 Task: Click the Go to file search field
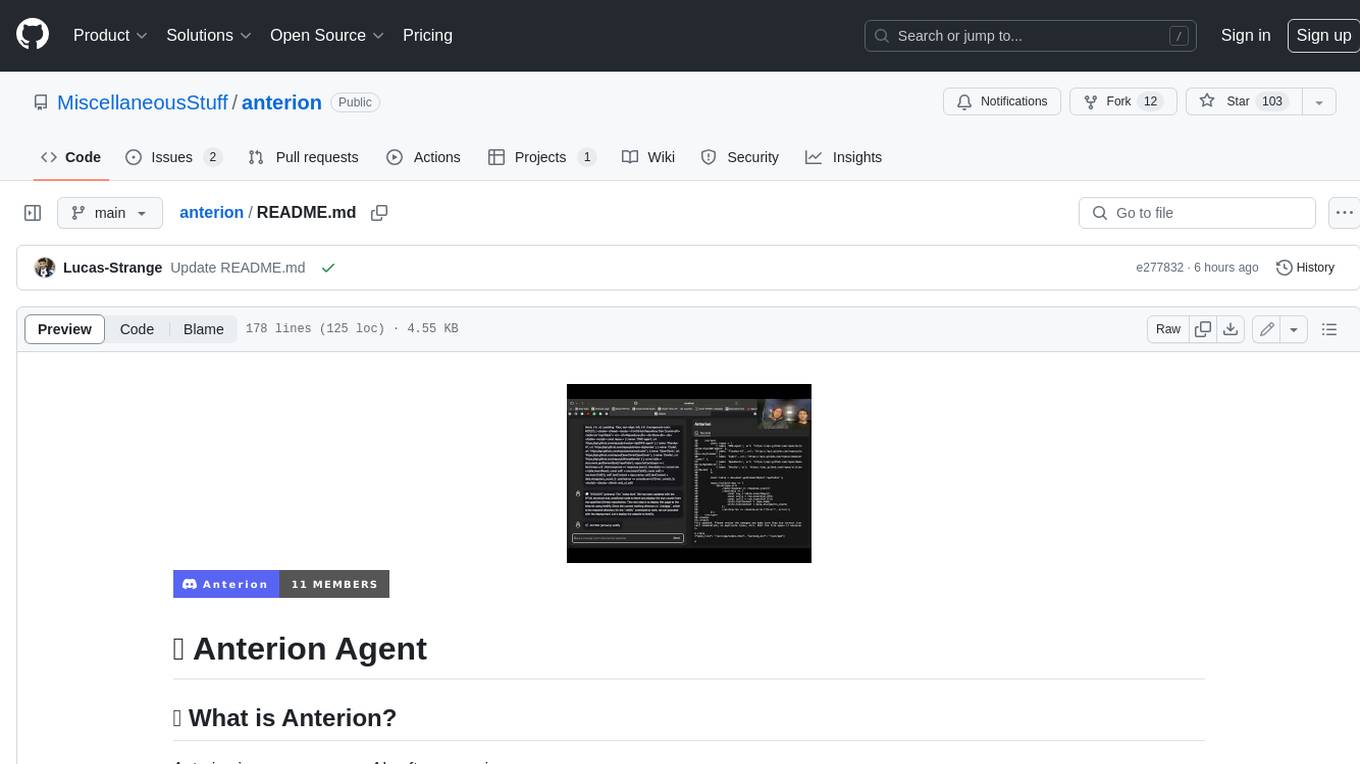(x=1197, y=213)
